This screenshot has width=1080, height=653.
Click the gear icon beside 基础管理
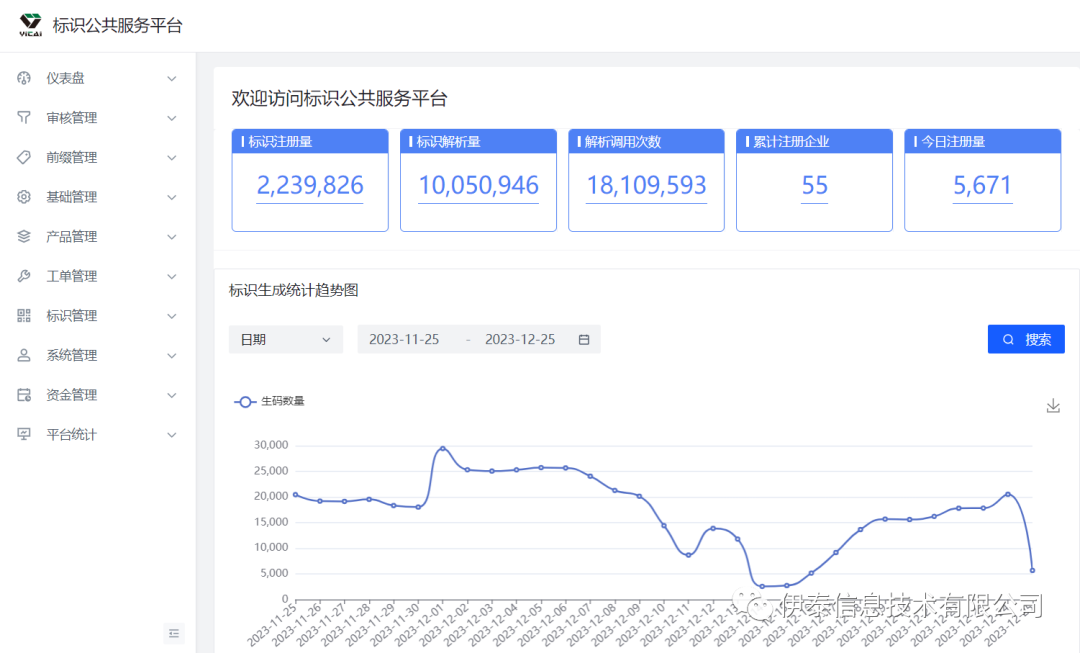point(24,197)
